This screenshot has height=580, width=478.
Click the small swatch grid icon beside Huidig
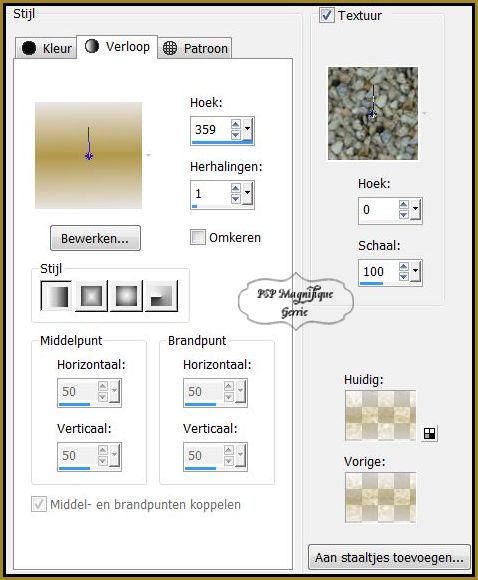[x=429, y=433]
